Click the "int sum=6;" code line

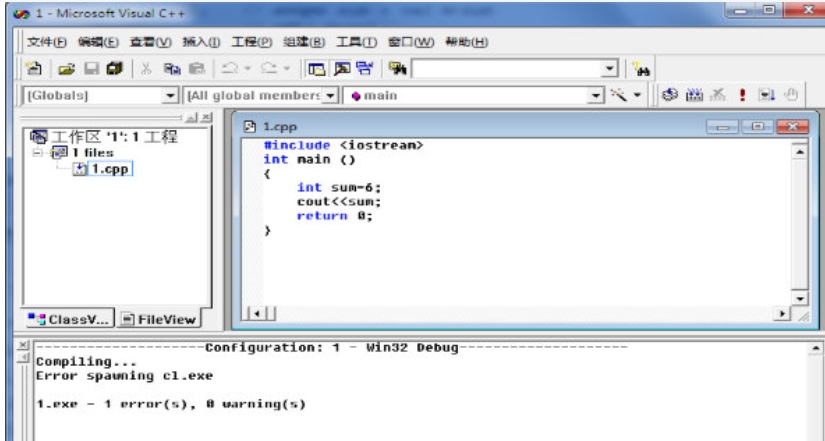(338, 187)
